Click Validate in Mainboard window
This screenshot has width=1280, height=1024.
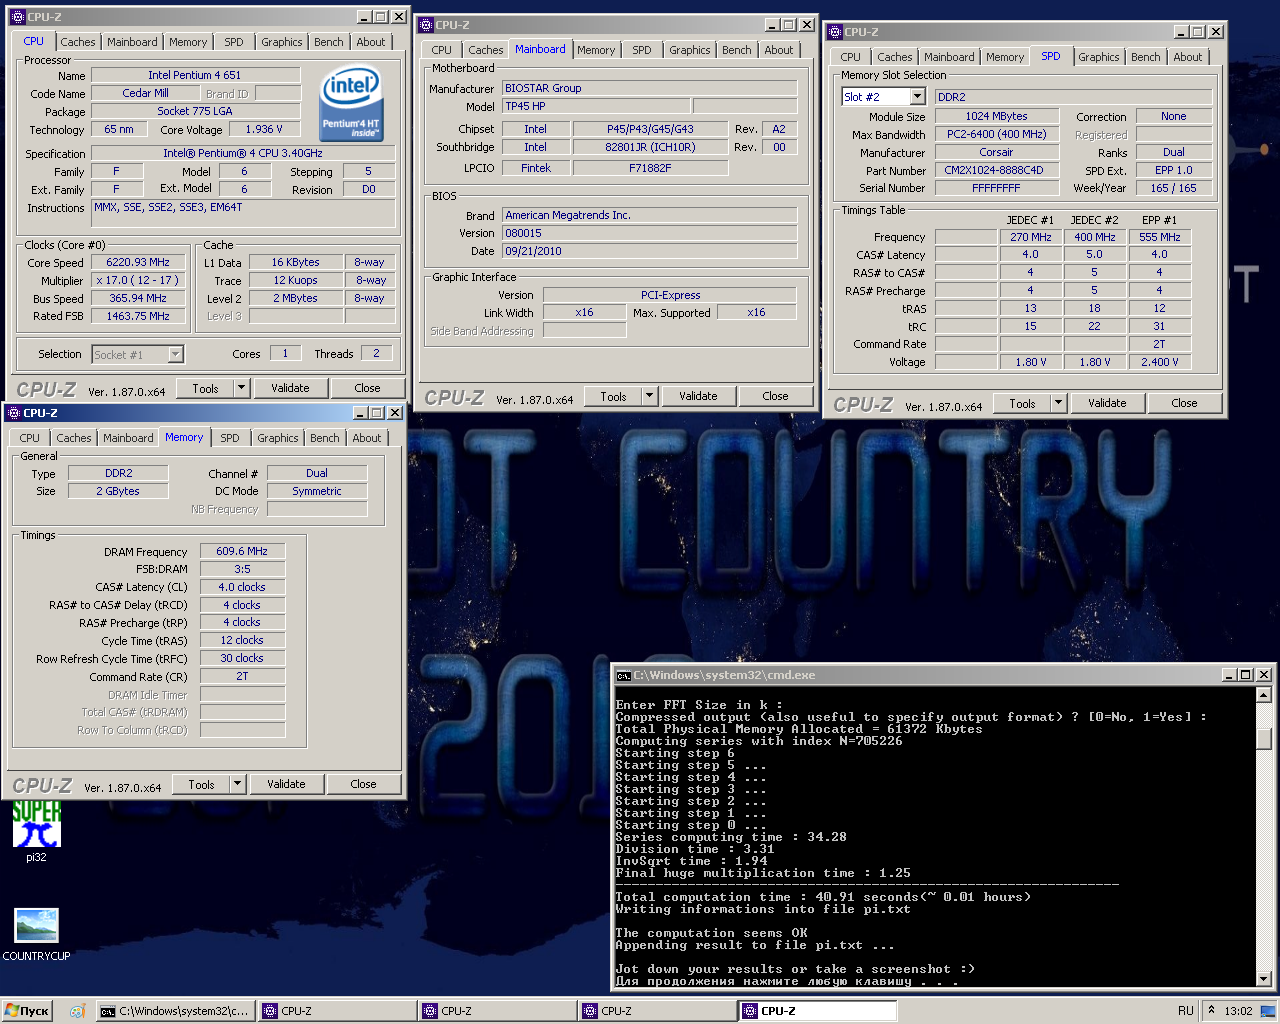[x=698, y=396]
